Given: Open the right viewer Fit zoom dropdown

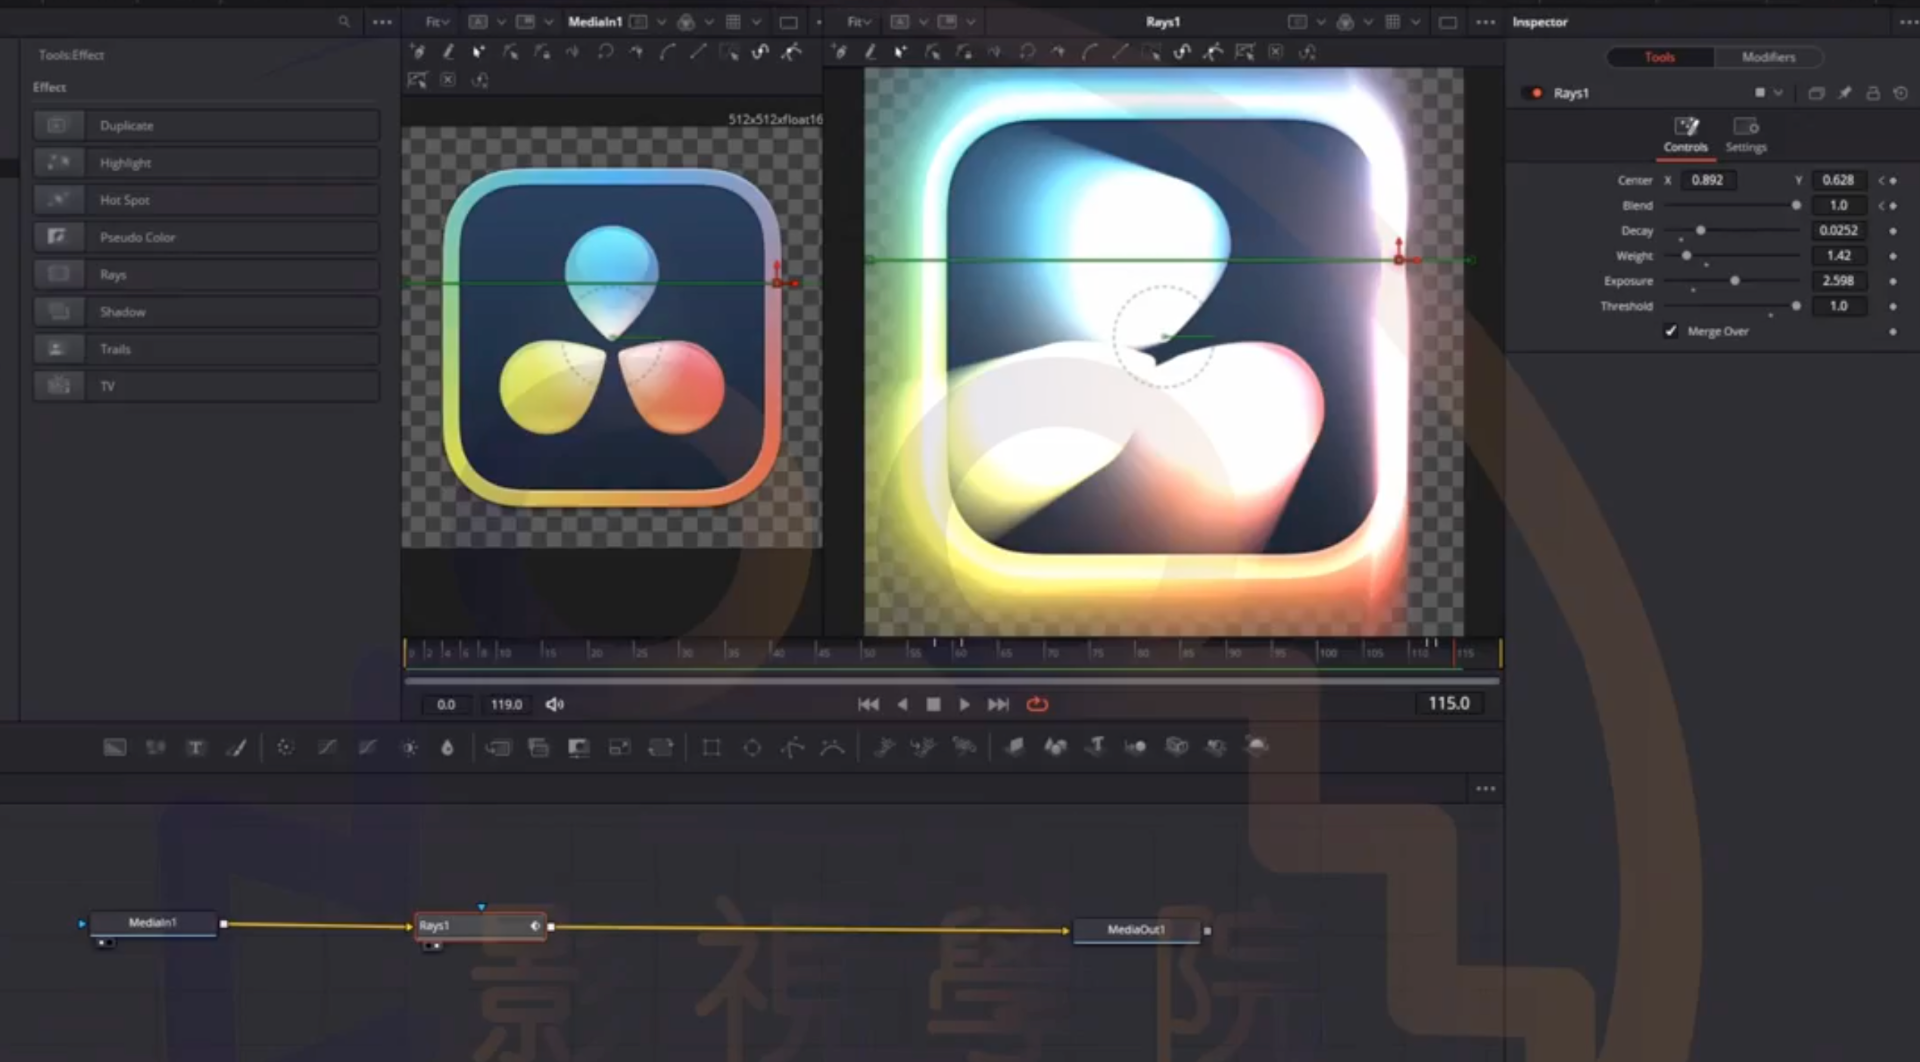Looking at the screenshot, I should click(858, 22).
